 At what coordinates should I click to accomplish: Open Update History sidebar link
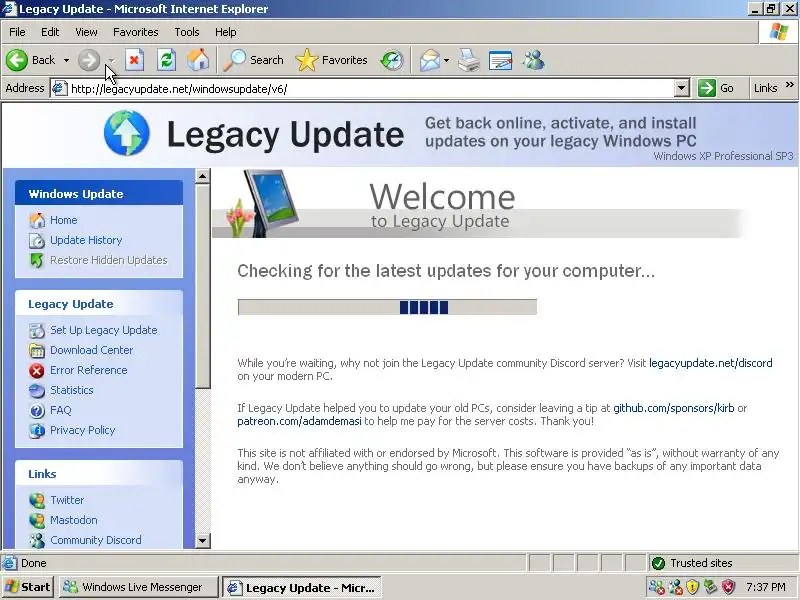click(86, 240)
